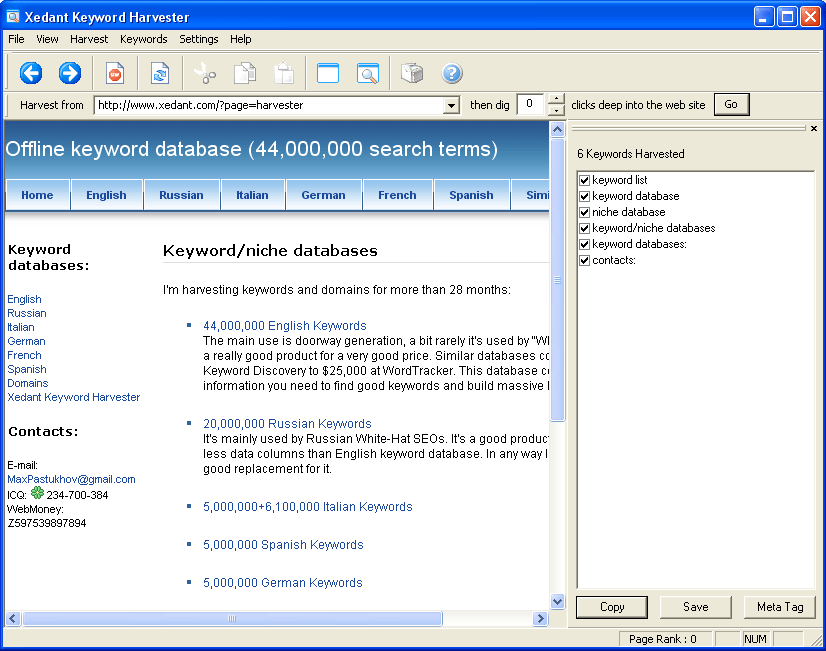Click the Copy documents toolbar icon
The width and height of the screenshot is (826, 651).
pos(245,73)
